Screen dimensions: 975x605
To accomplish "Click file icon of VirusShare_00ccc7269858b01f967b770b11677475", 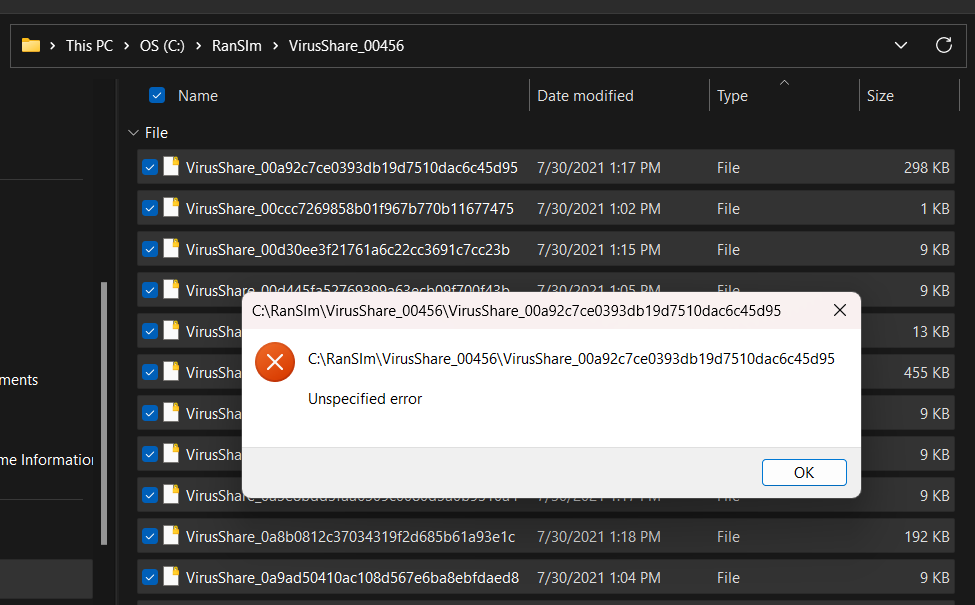I will click(171, 208).
